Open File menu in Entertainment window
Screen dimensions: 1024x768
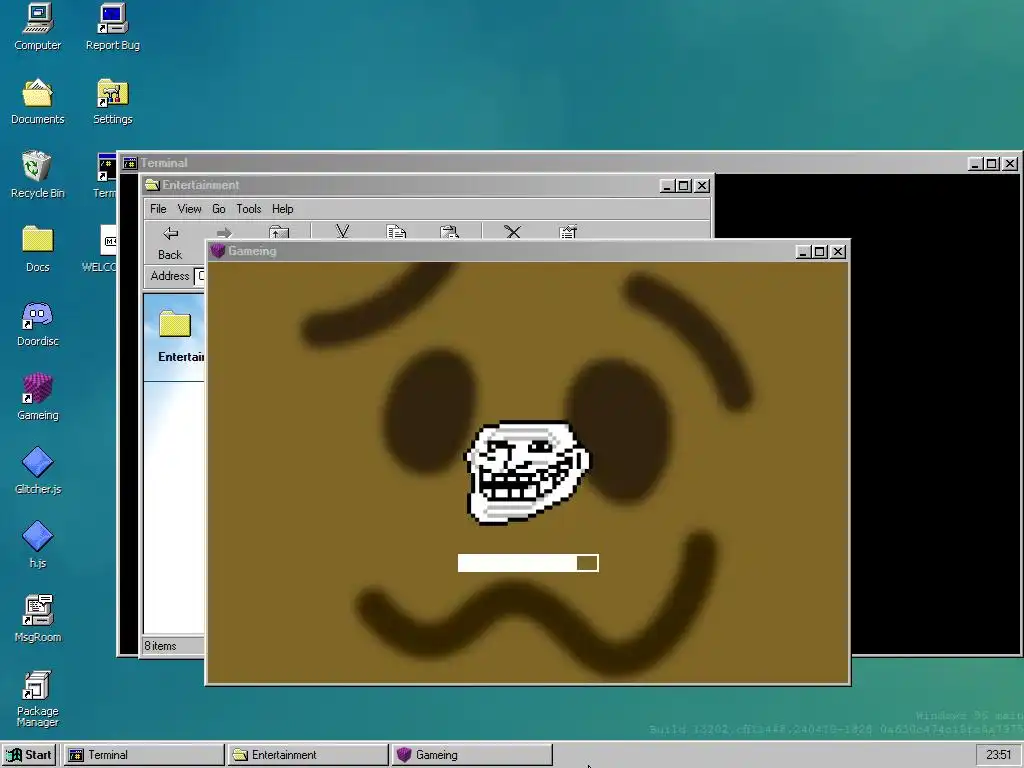158,209
